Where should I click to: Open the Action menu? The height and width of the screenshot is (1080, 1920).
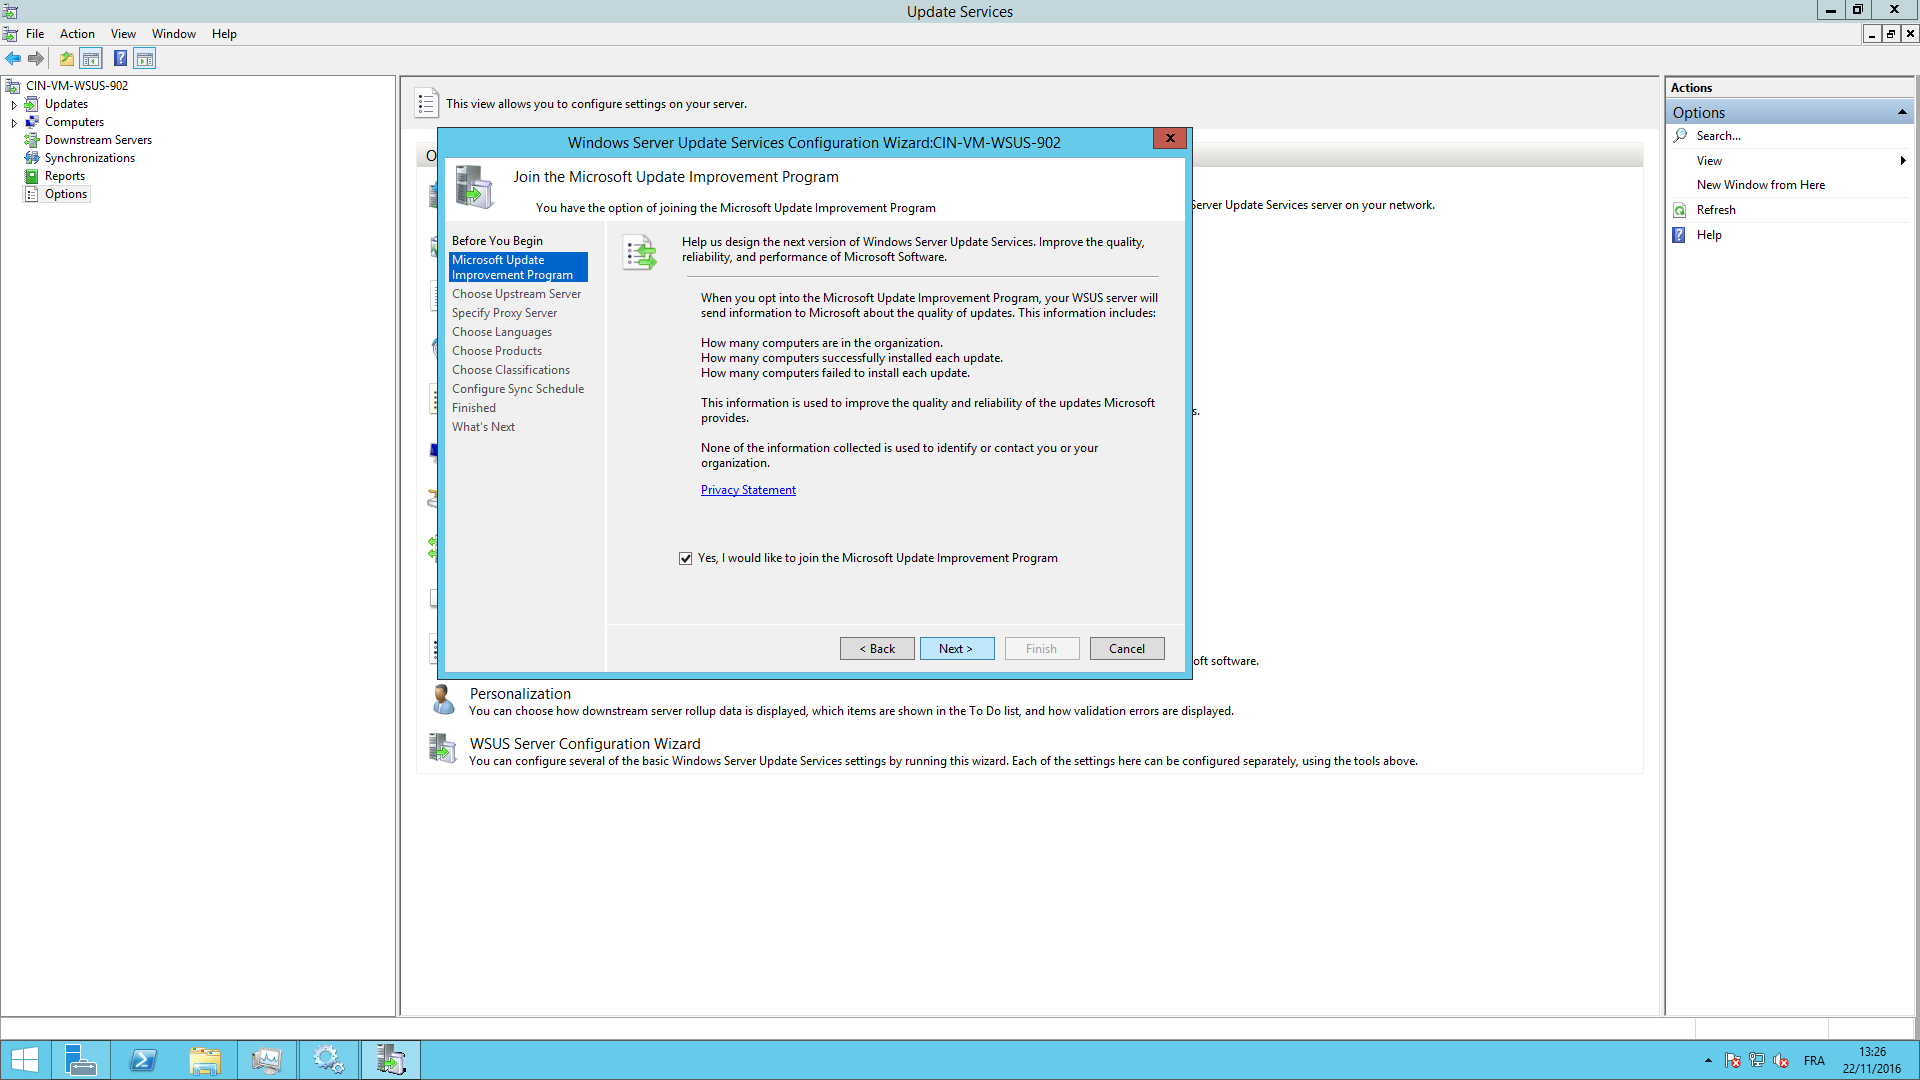[x=77, y=34]
